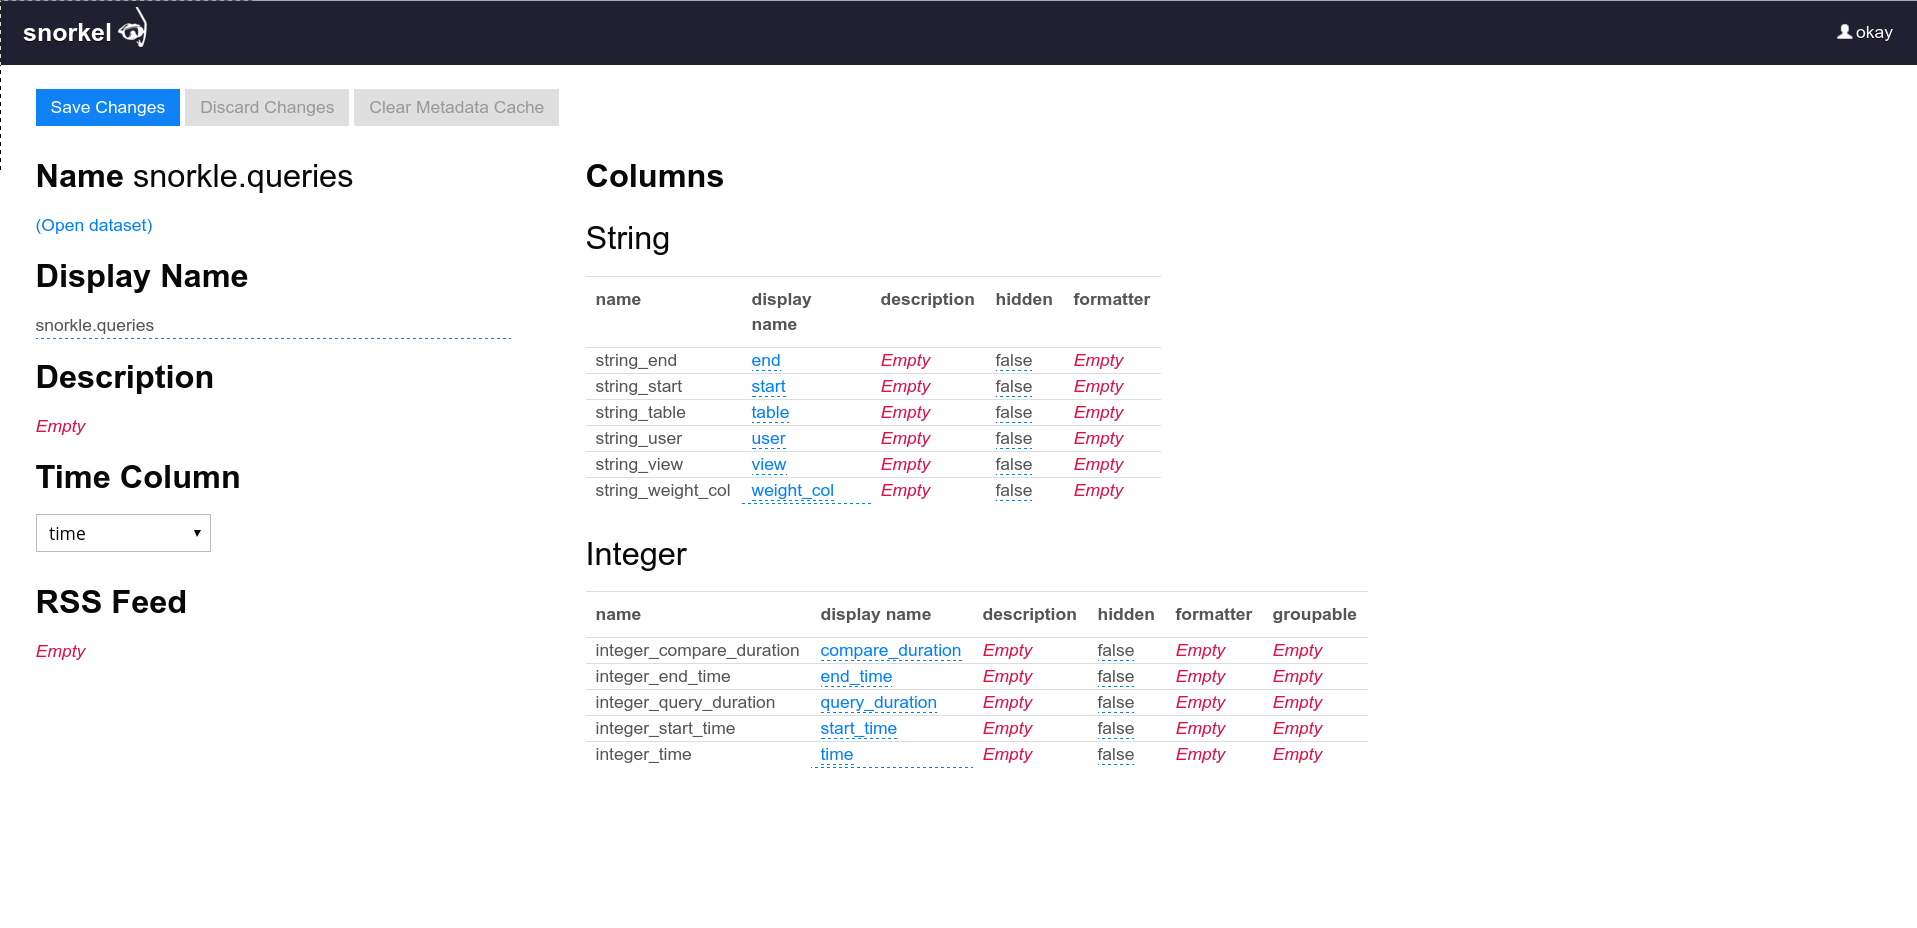
Task: Click Discard Changes
Action: coord(266,107)
